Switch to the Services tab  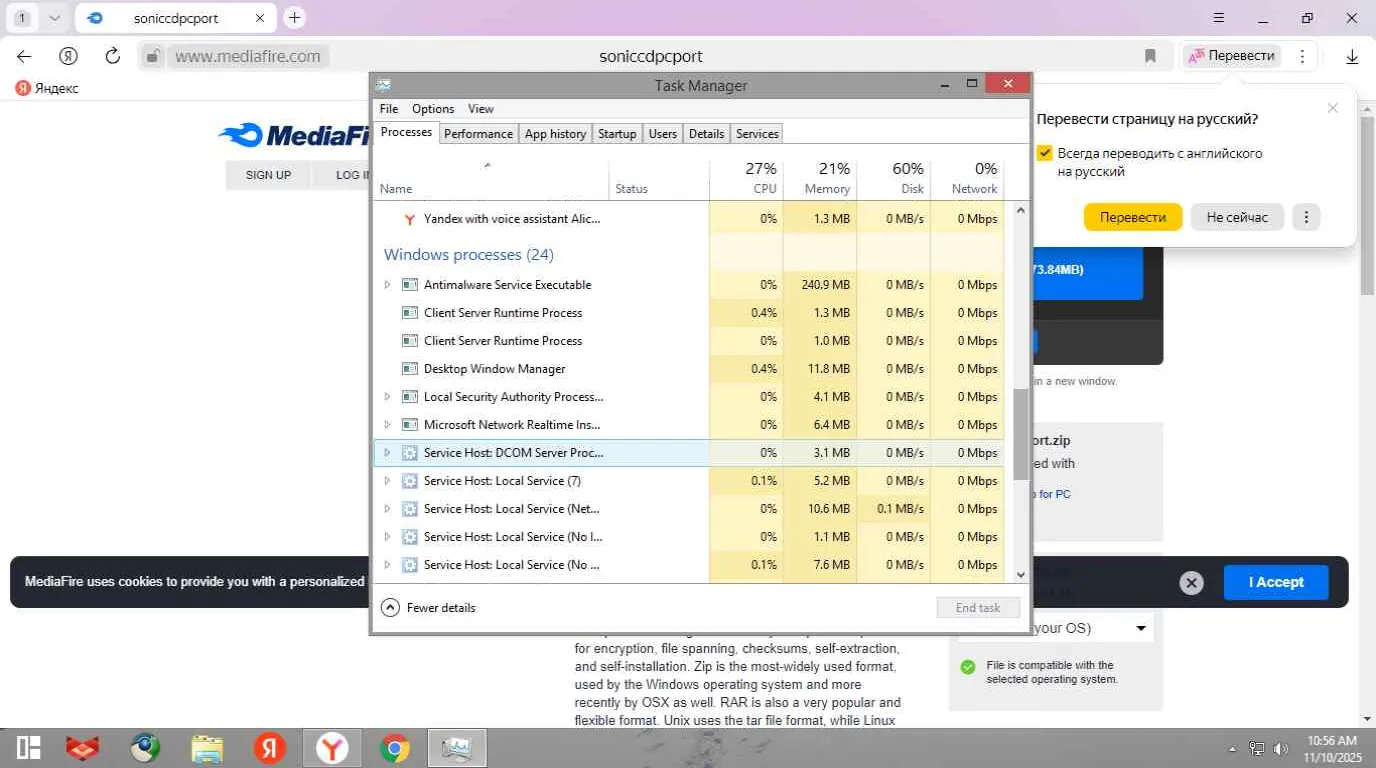[757, 134]
